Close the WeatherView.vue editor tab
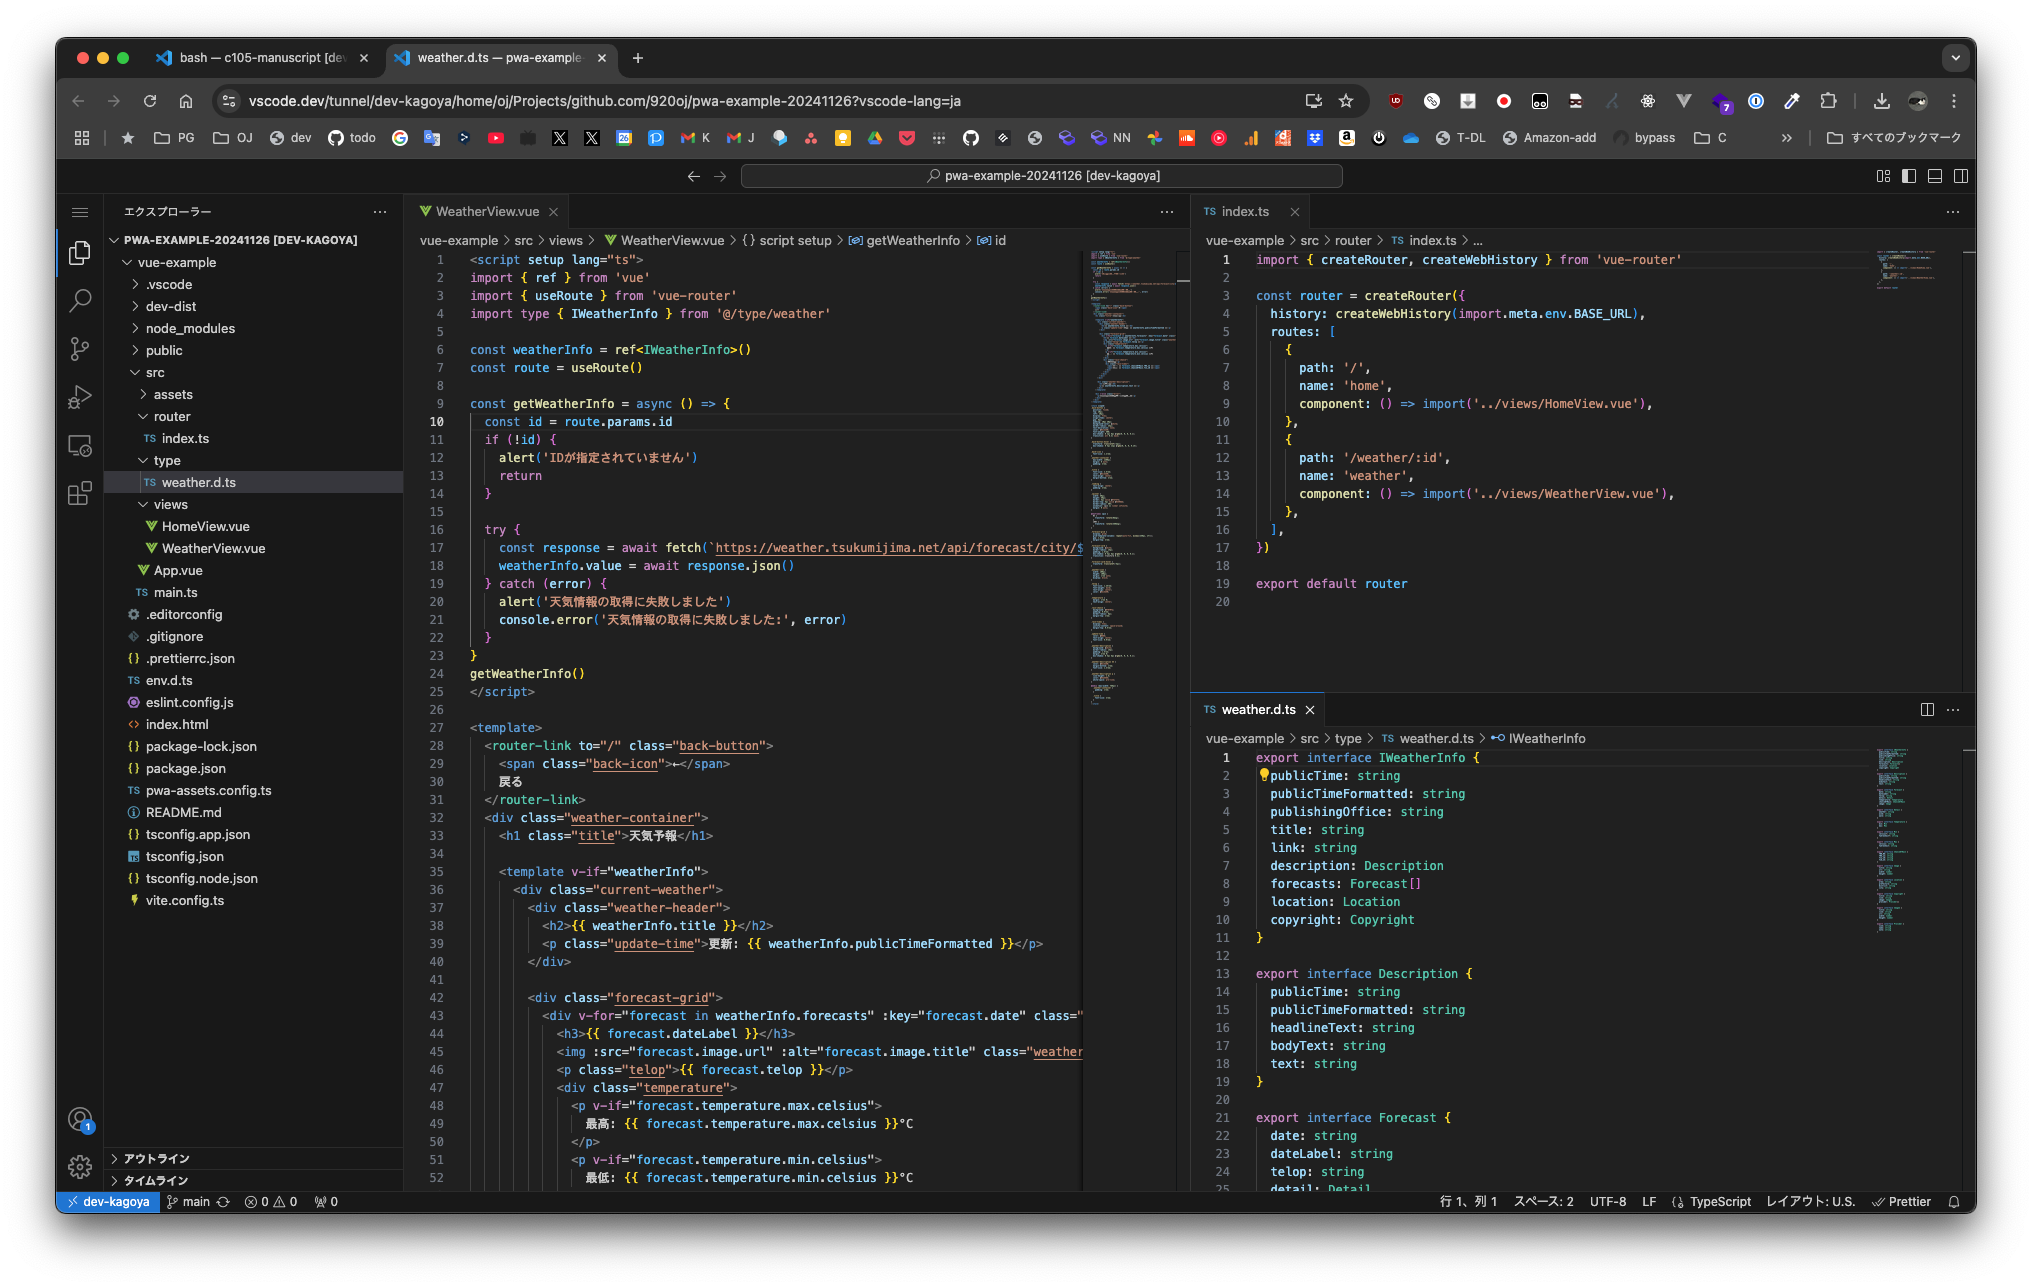This screenshot has height=1287, width=2032. point(553,212)
